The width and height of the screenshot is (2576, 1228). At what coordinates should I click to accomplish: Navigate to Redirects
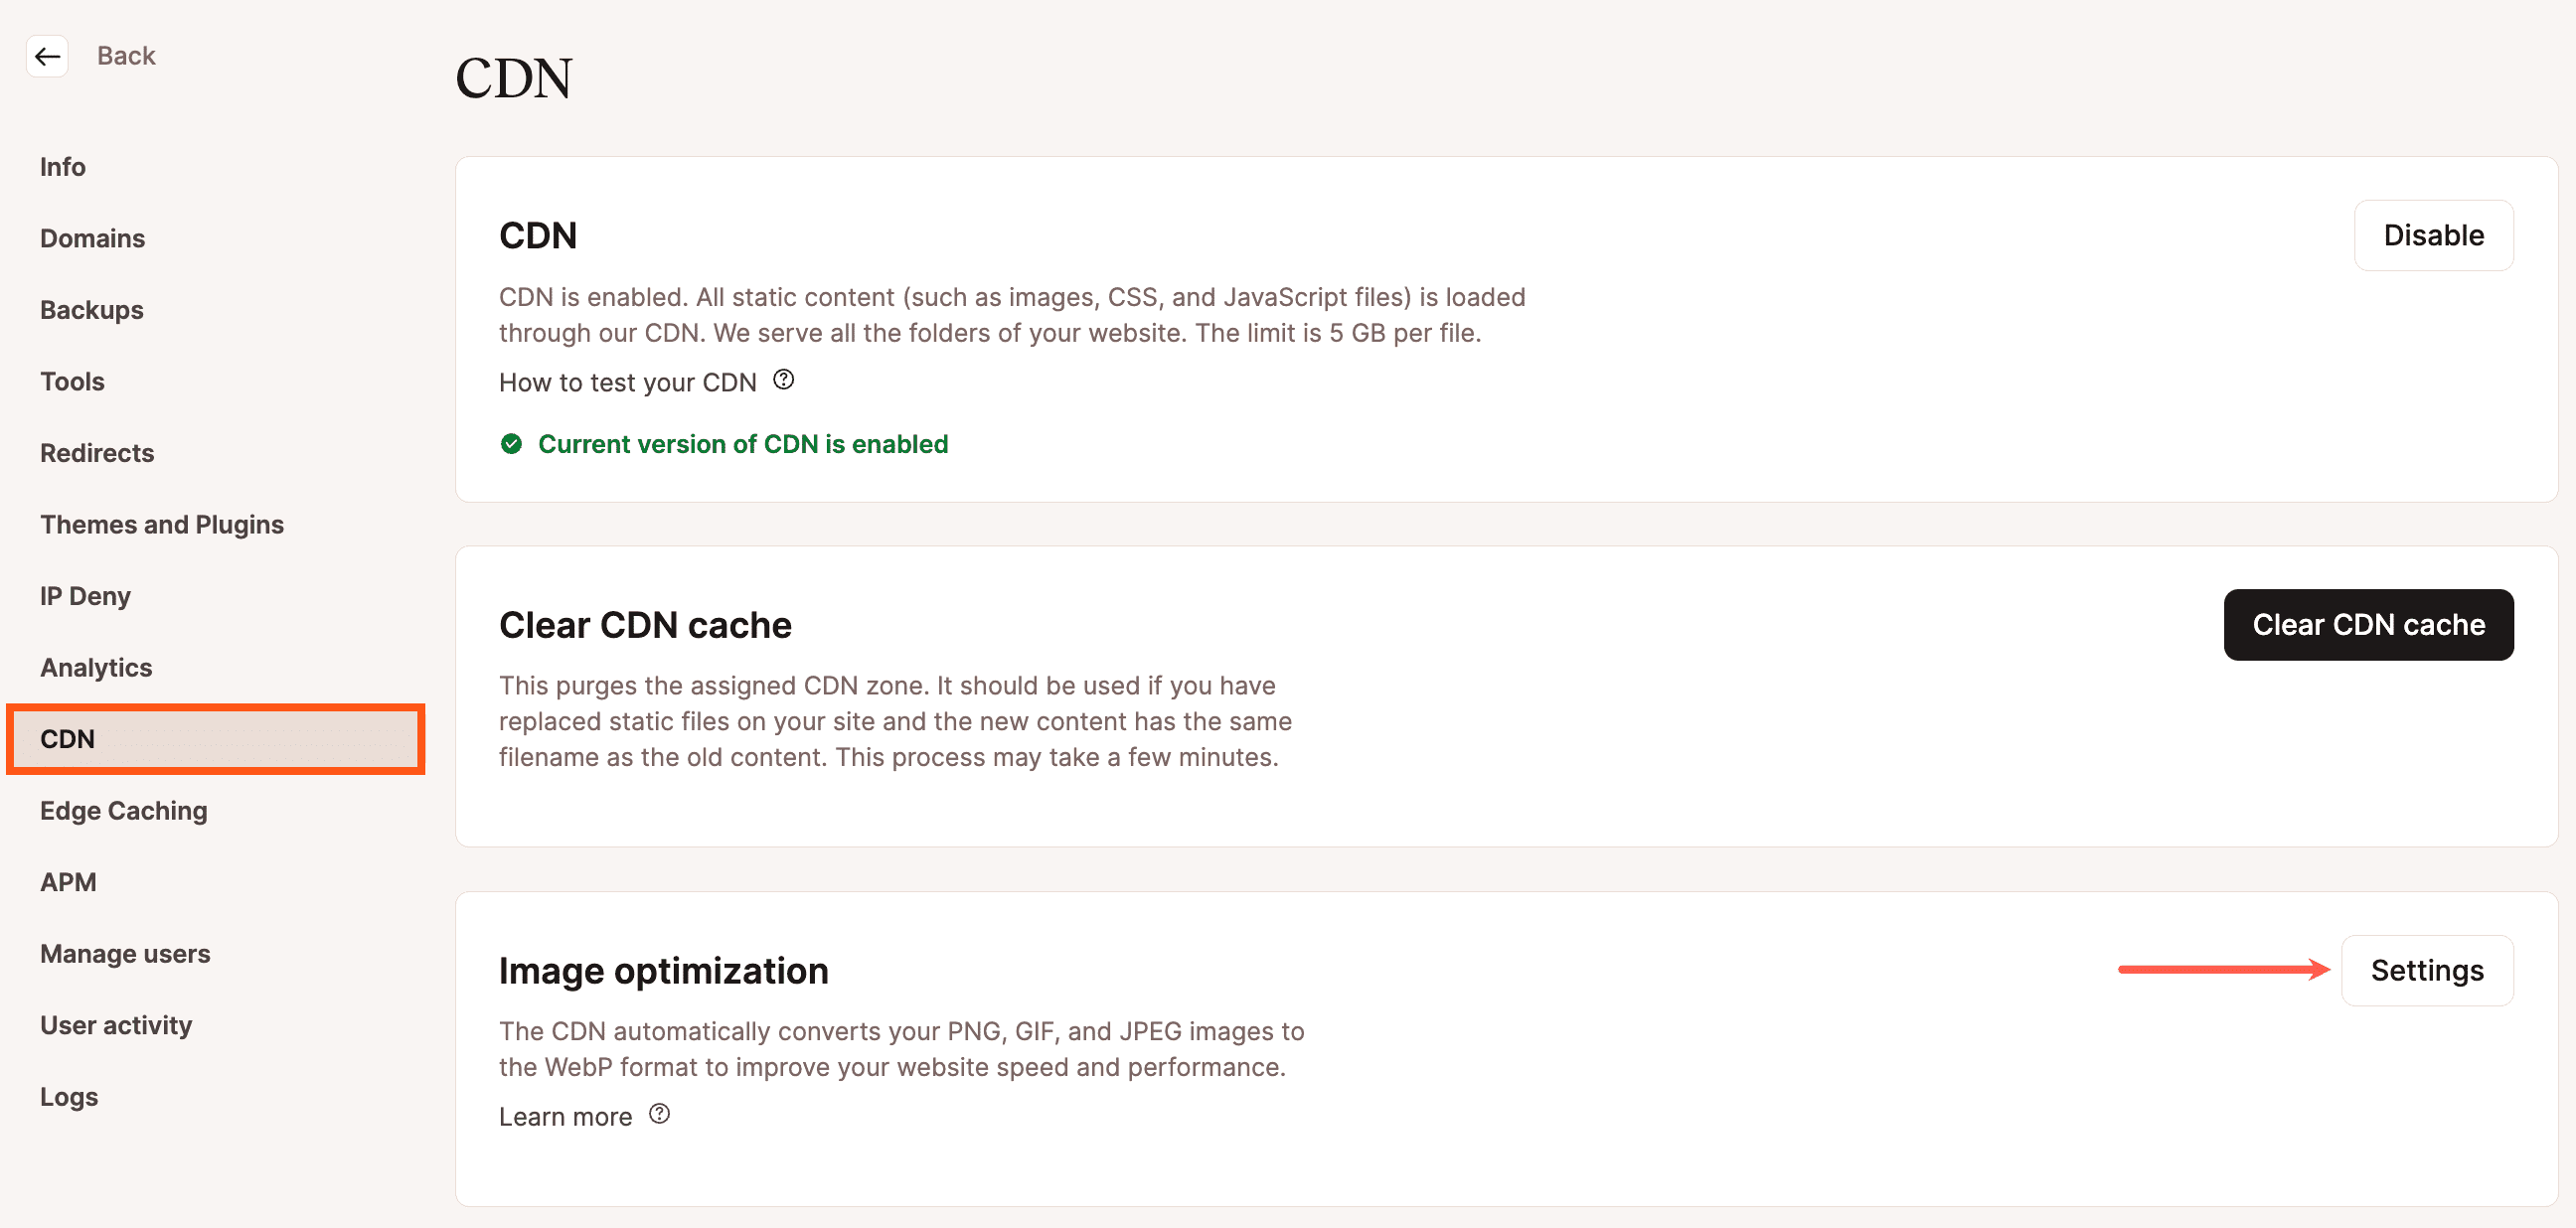coord(97,453)
